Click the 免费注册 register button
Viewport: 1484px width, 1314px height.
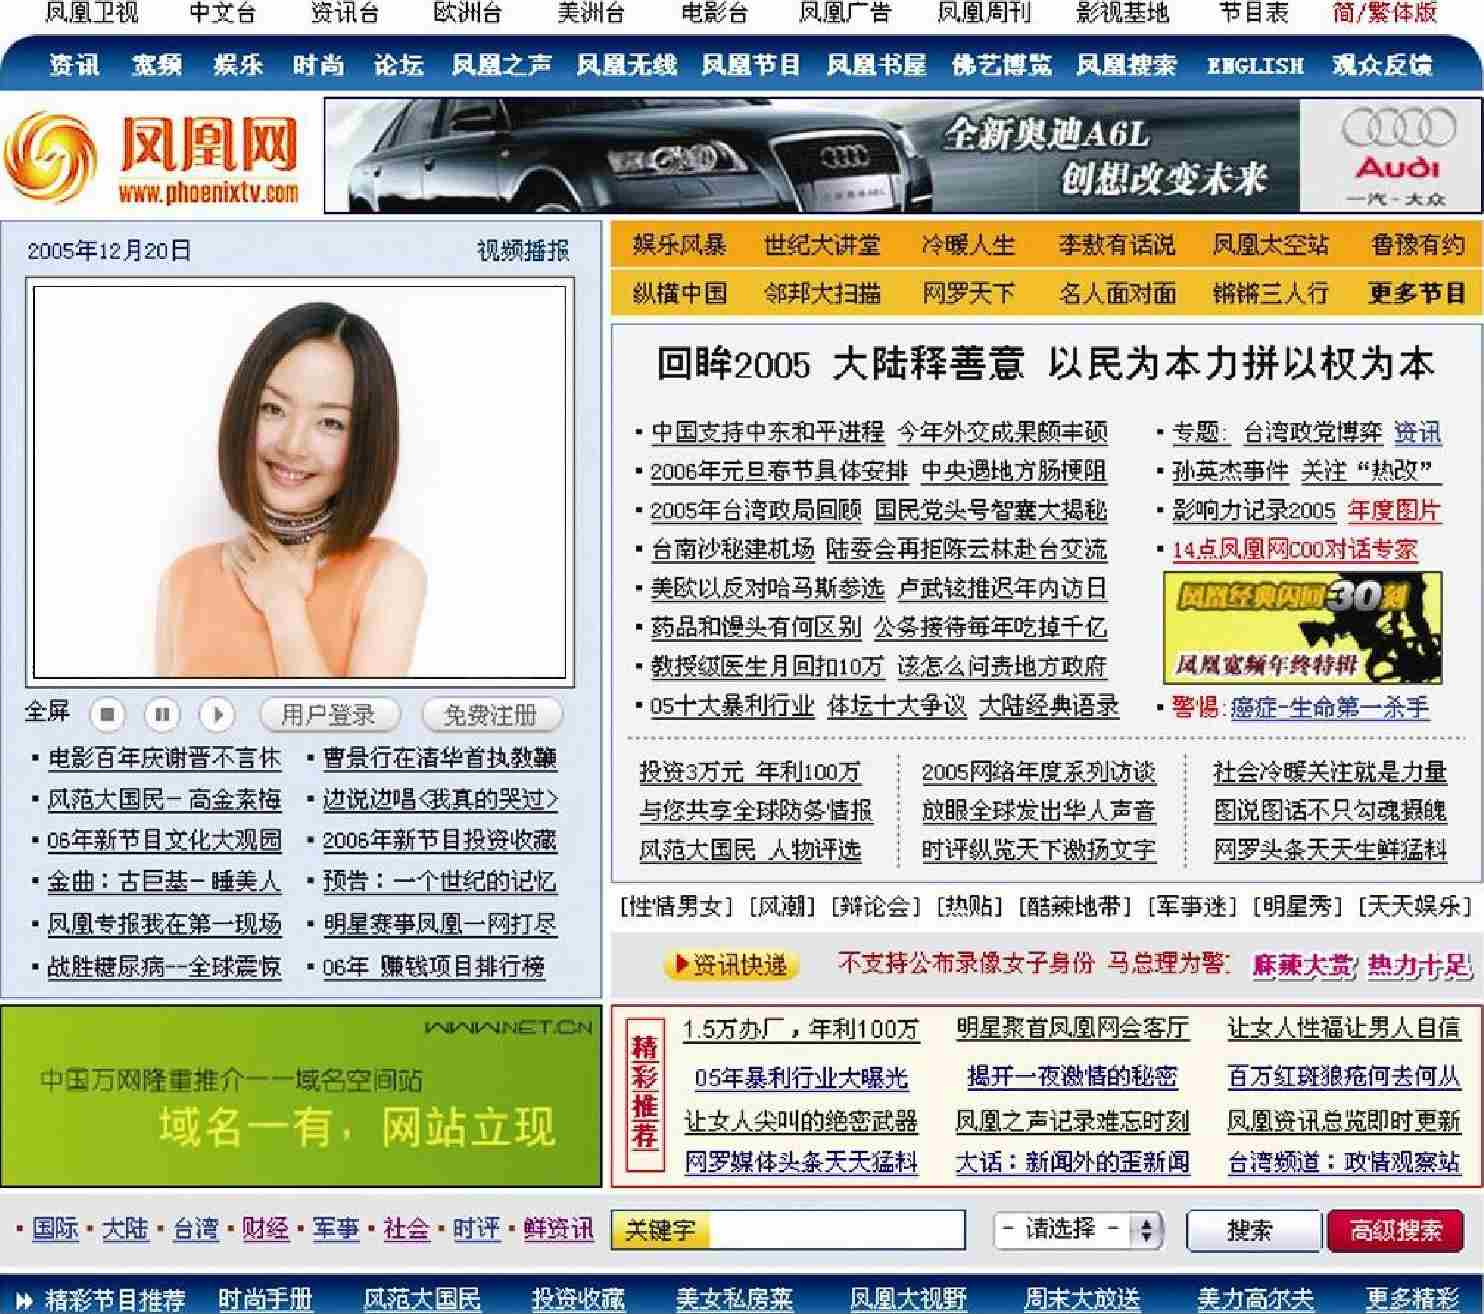[x=491, y=715]
